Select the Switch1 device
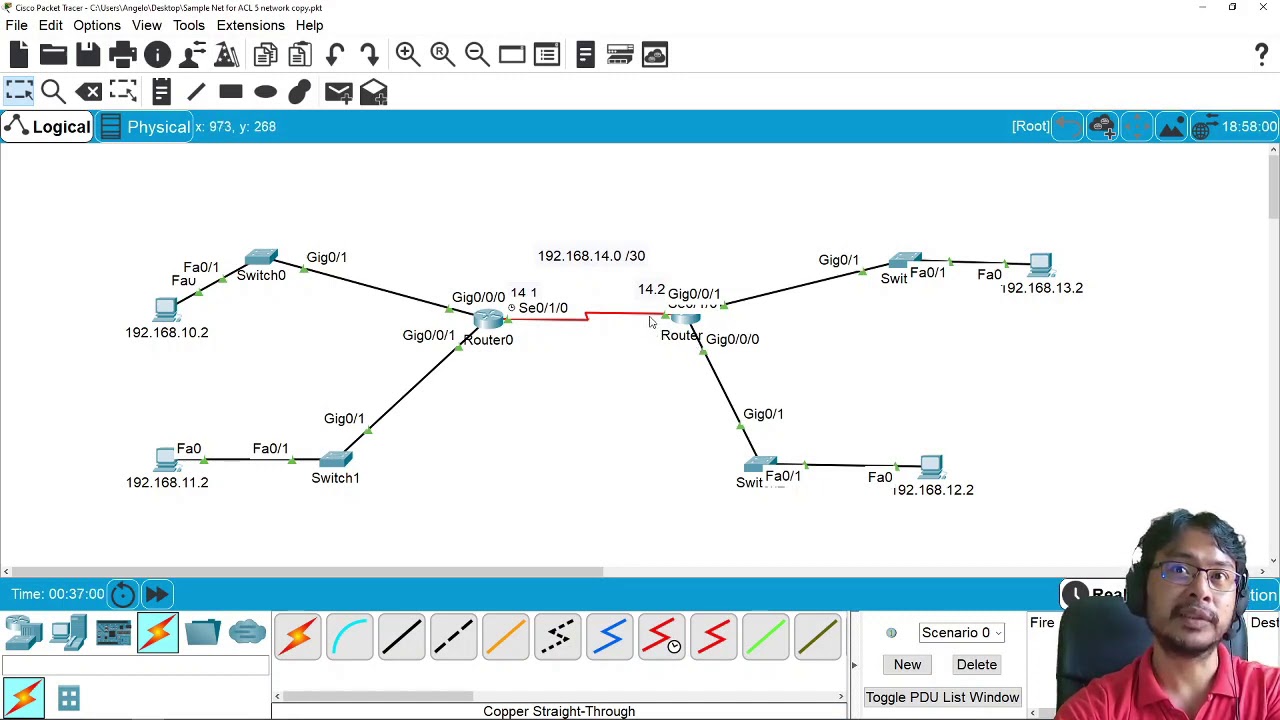 click(335, 459)
